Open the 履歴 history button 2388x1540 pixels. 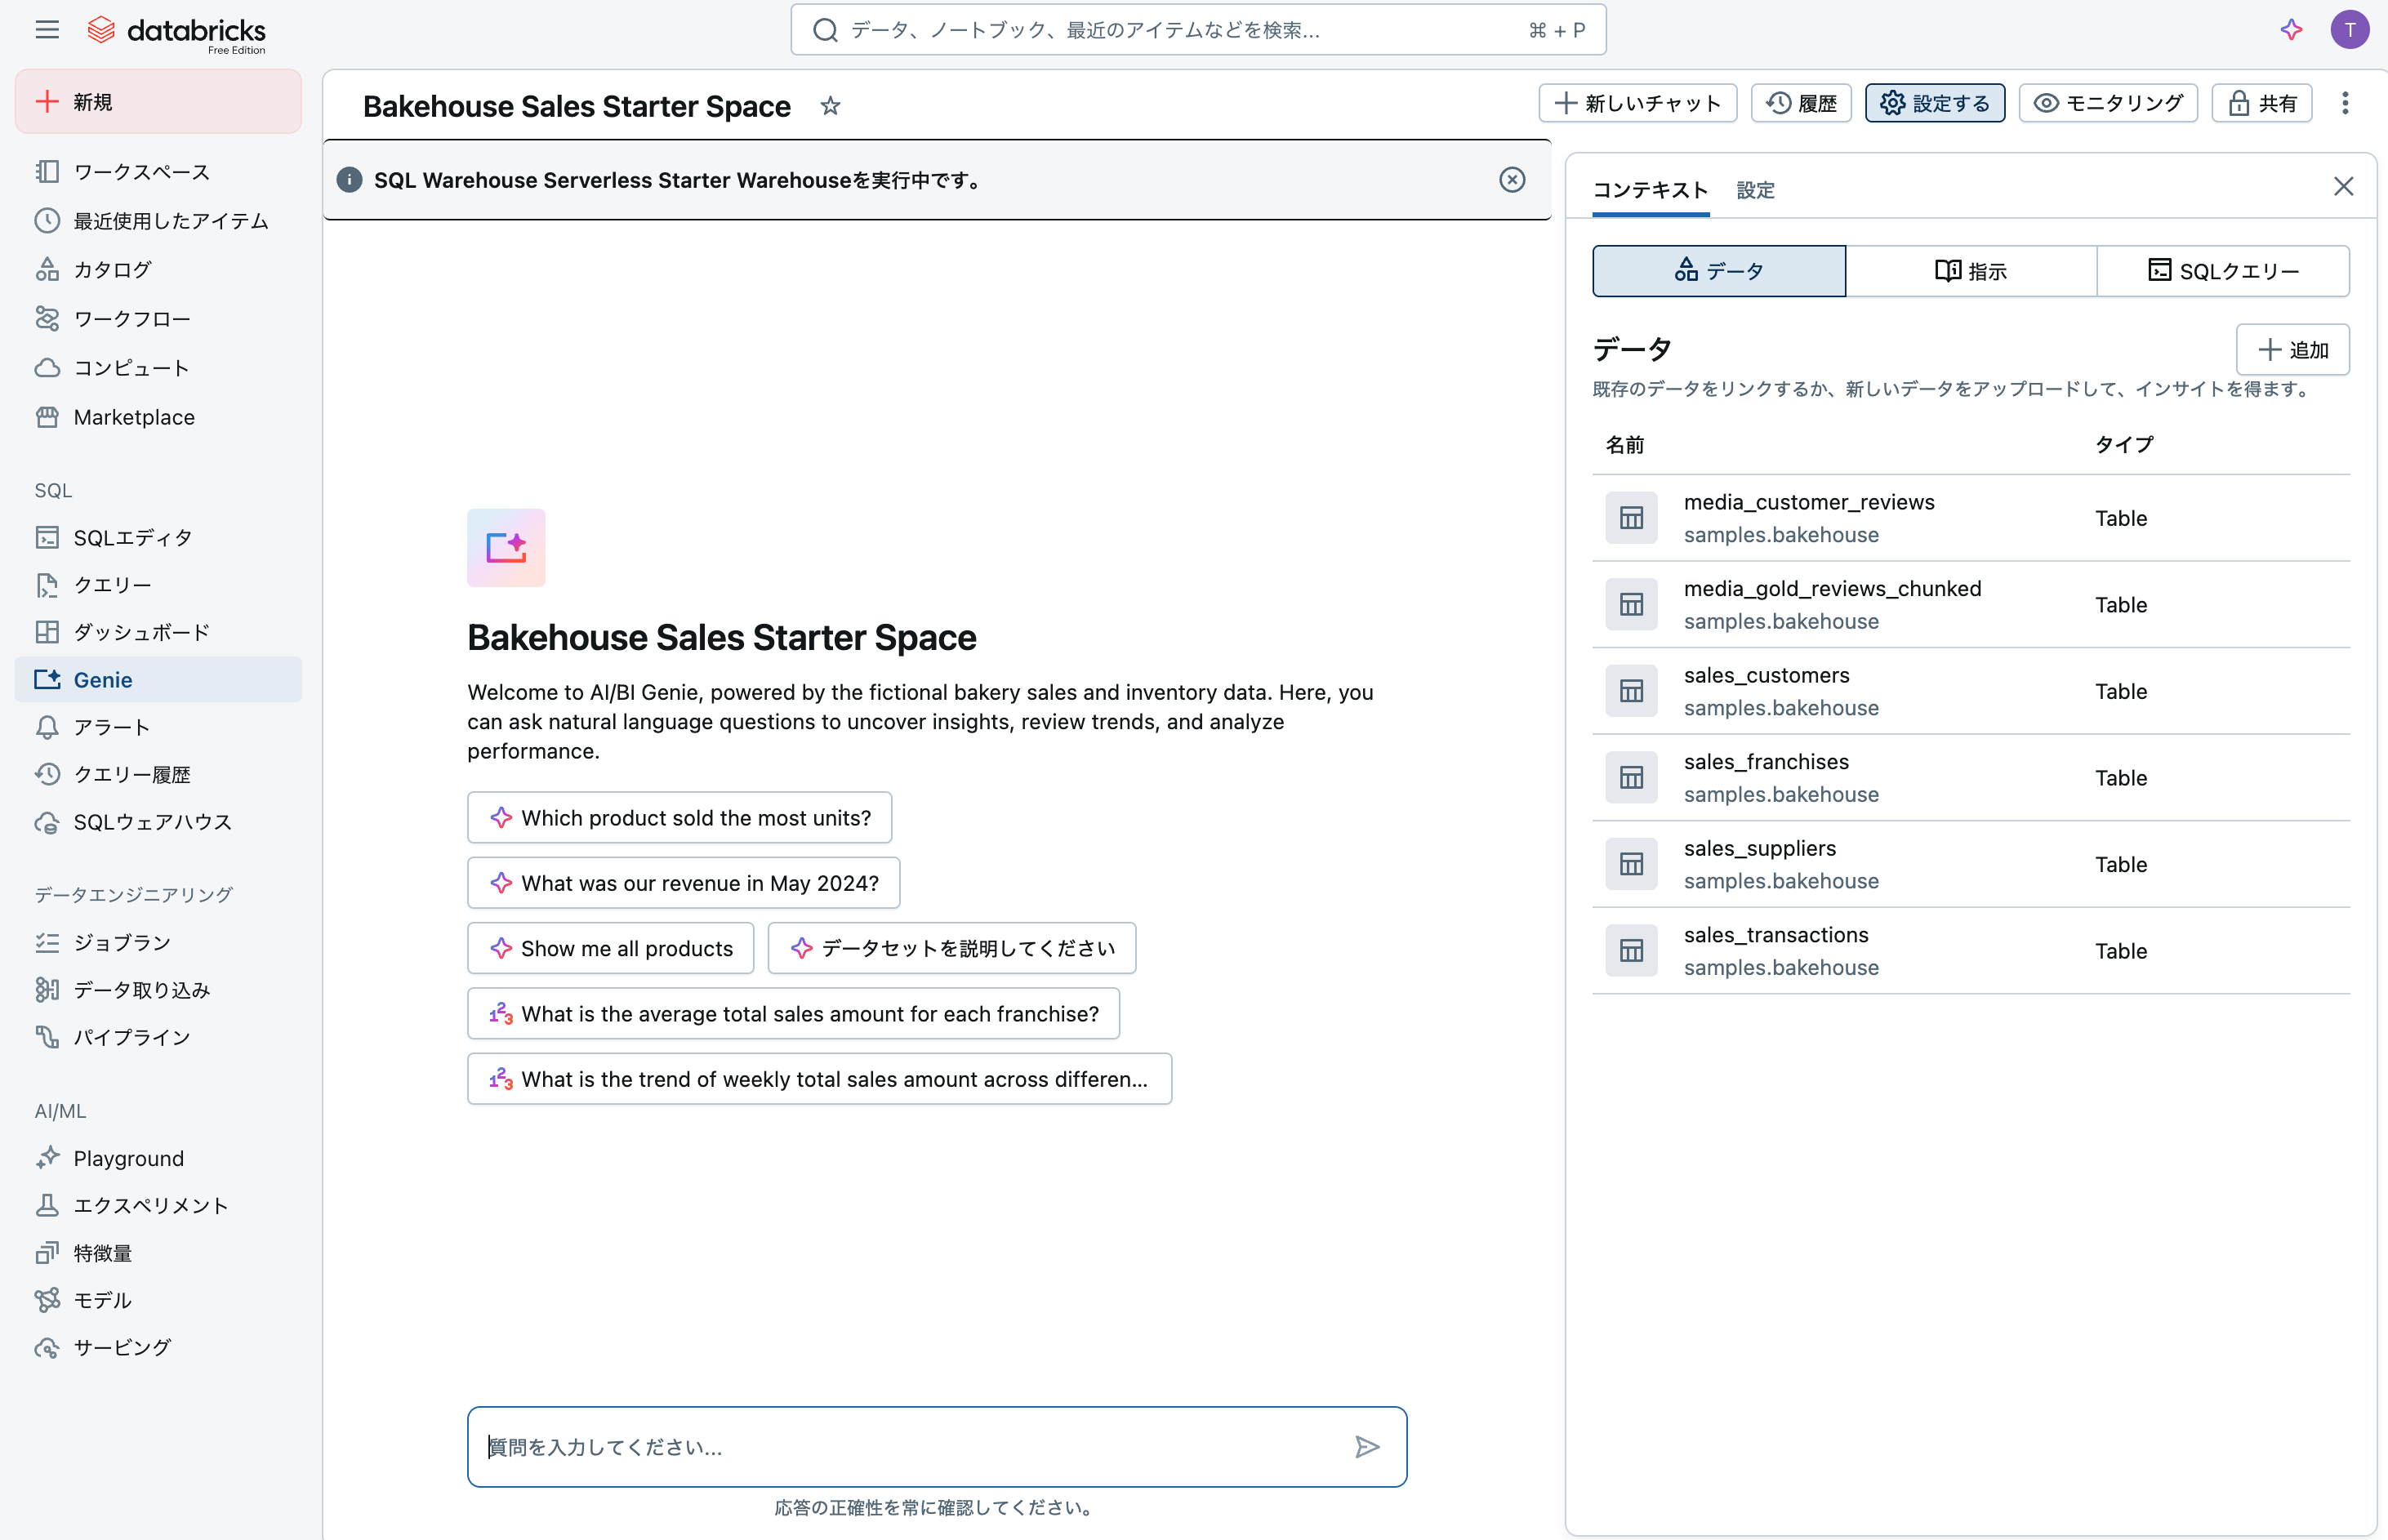tap(1801, 103)
